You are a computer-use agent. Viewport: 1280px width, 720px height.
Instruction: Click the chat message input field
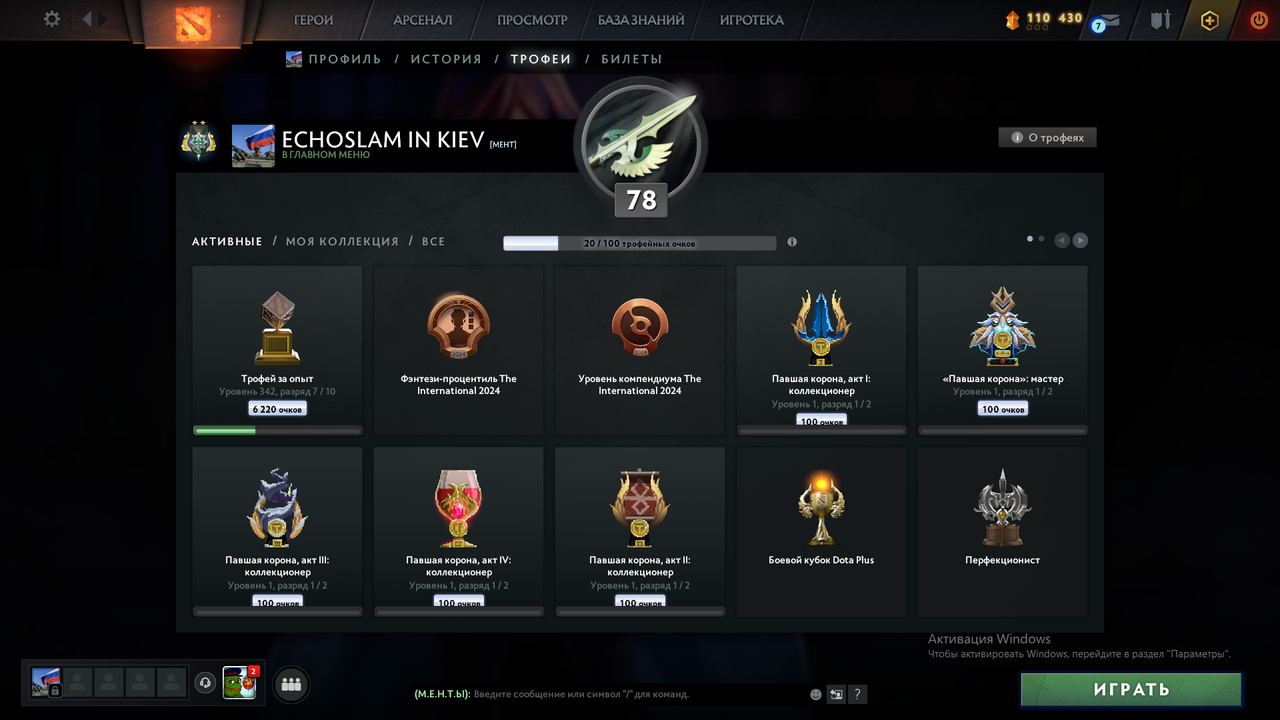(x=638, y=694)
